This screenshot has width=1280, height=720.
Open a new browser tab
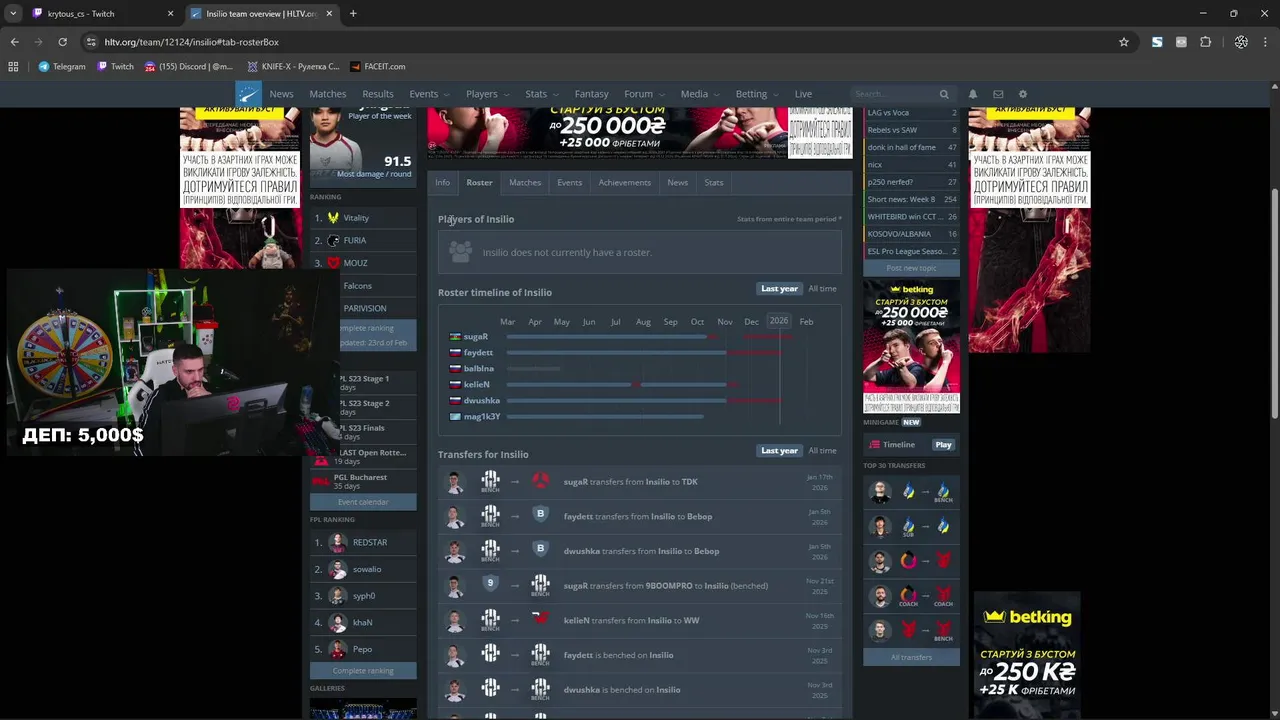[x=353, y=14]
